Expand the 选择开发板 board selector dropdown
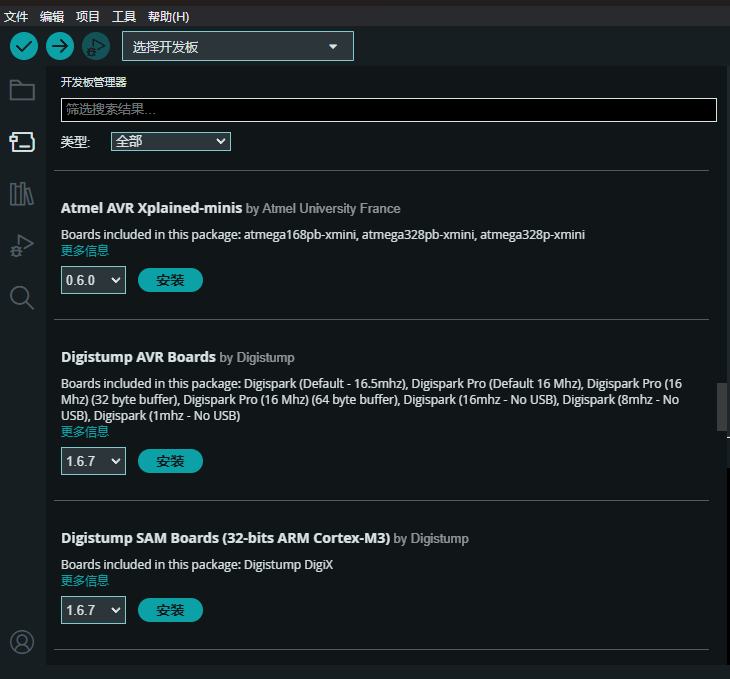This screenshot has height=679, width=730. [x=237, y=47]
